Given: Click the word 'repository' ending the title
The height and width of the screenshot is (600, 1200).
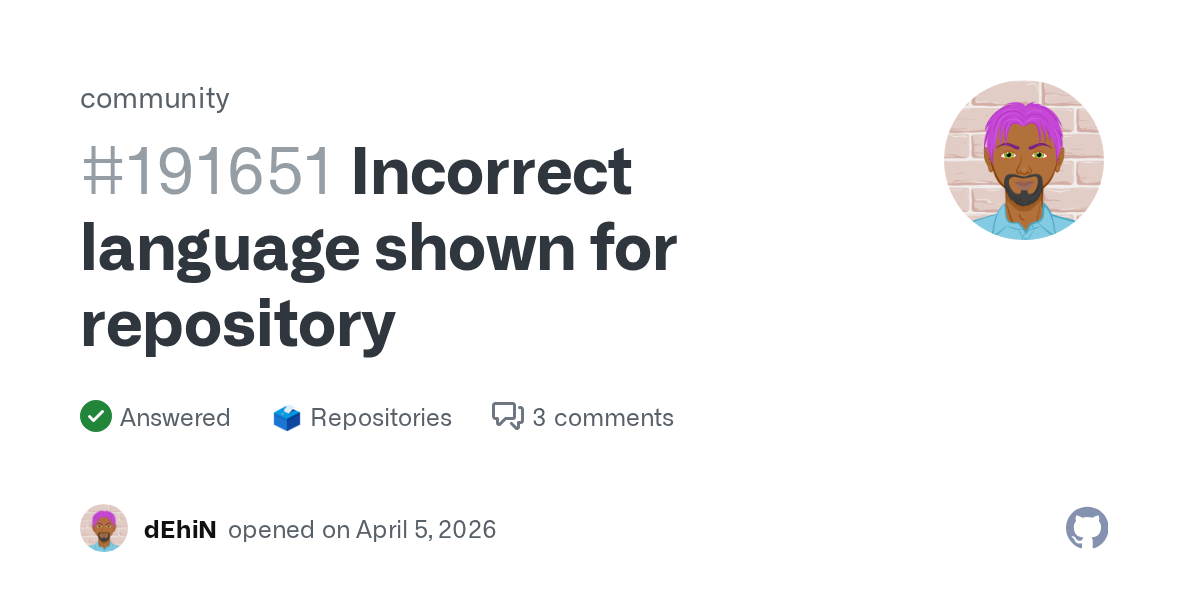Looking at the screenshot, I should click(238, 324).
